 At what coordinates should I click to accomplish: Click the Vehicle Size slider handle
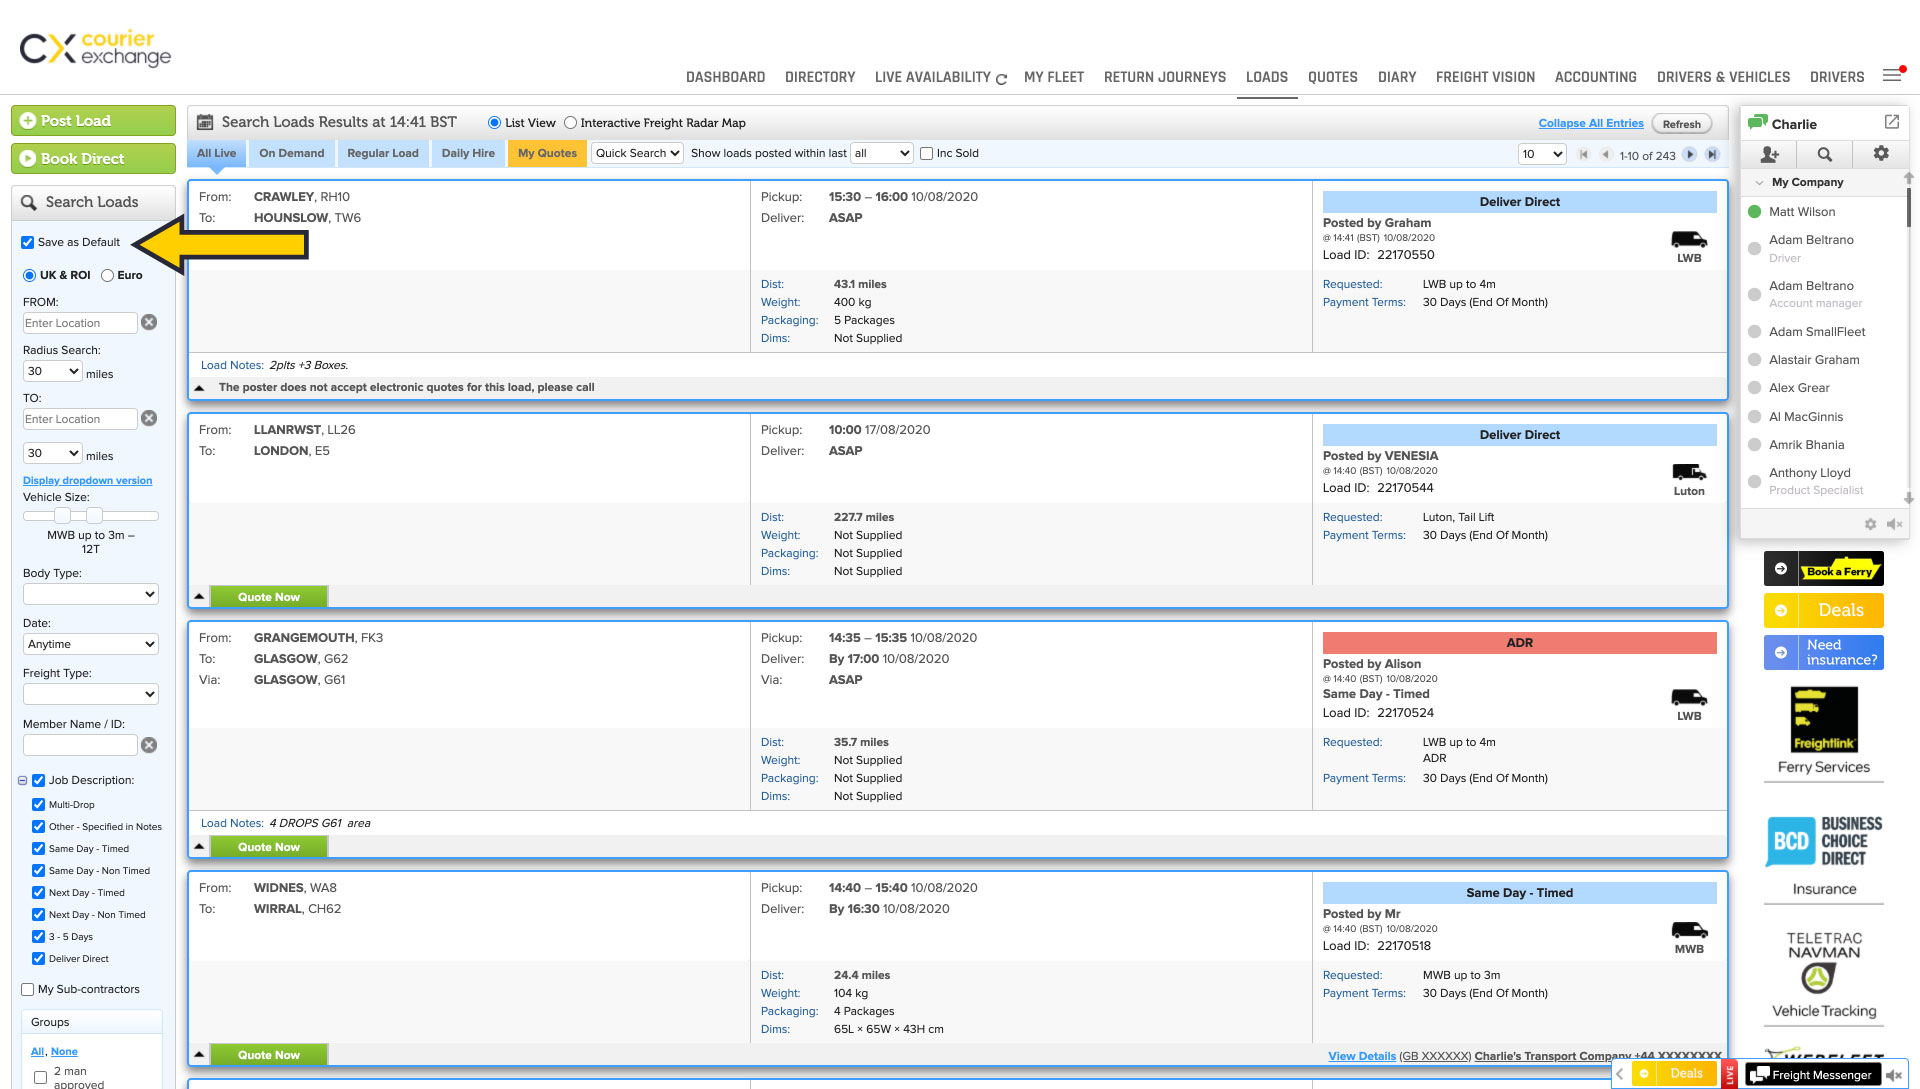62,515
